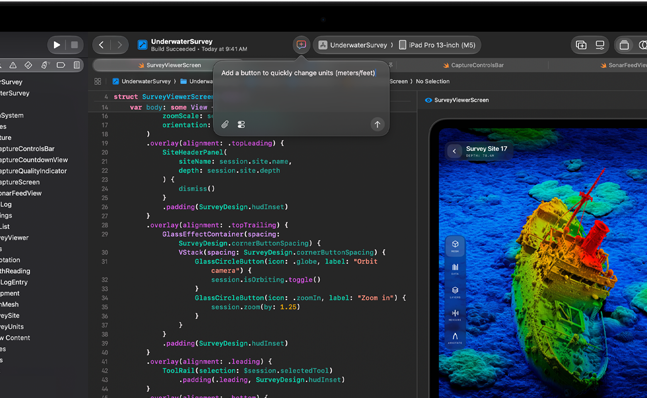647x398 pixels.
Task: Switch to the SonarFeedView tab
Action: pos(623,65)
